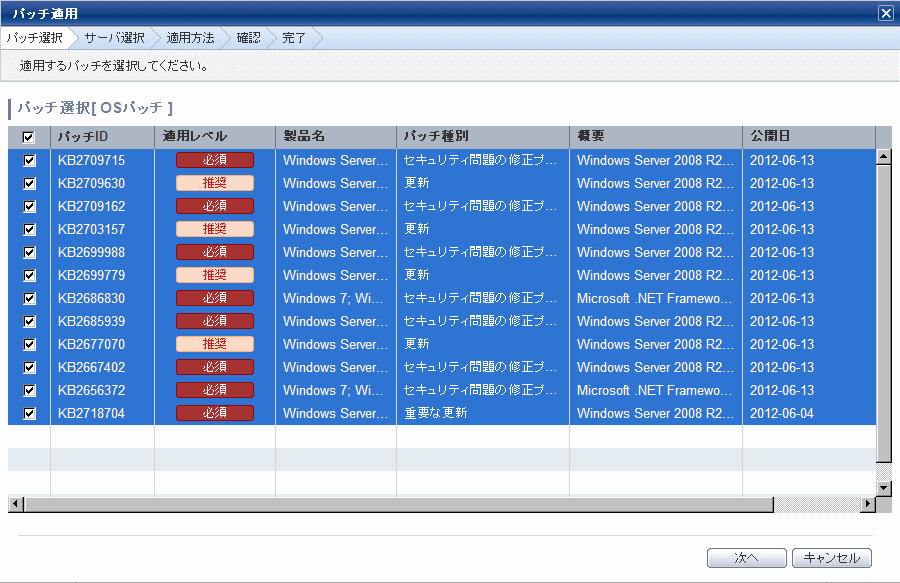Screen dimensions: 900x583
Task: Uncheck the checkbox for KB2709715
Action: (x=29, y=160)
